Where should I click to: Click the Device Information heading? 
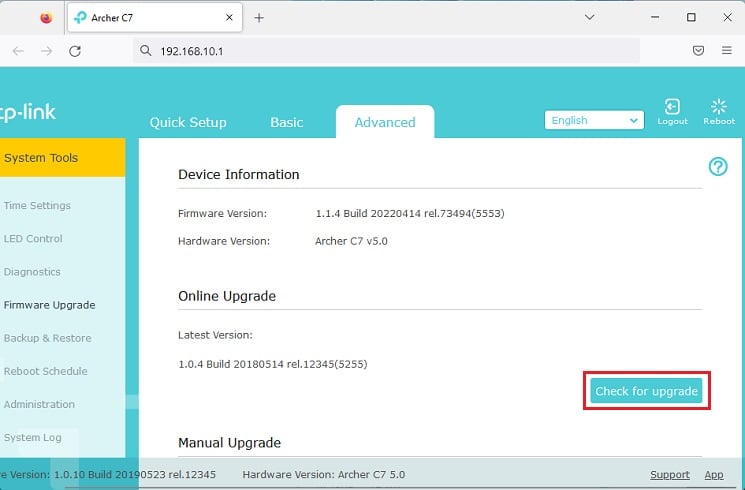tap(239, 174)
